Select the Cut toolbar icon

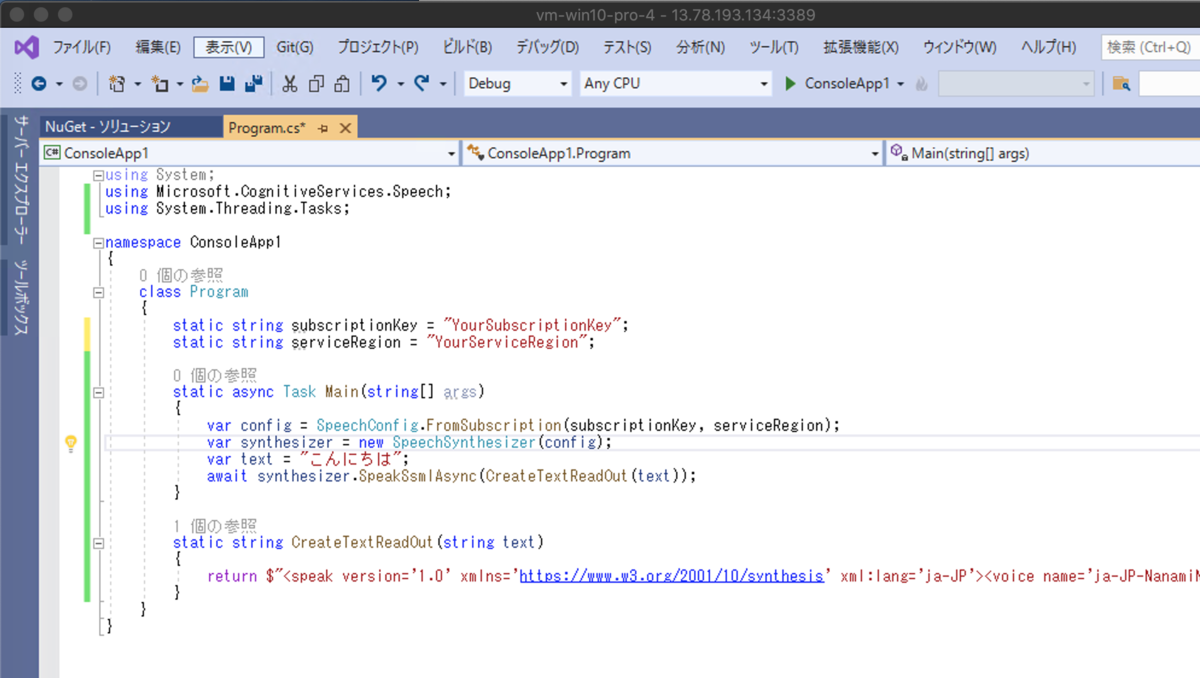(x=288, y=84)
